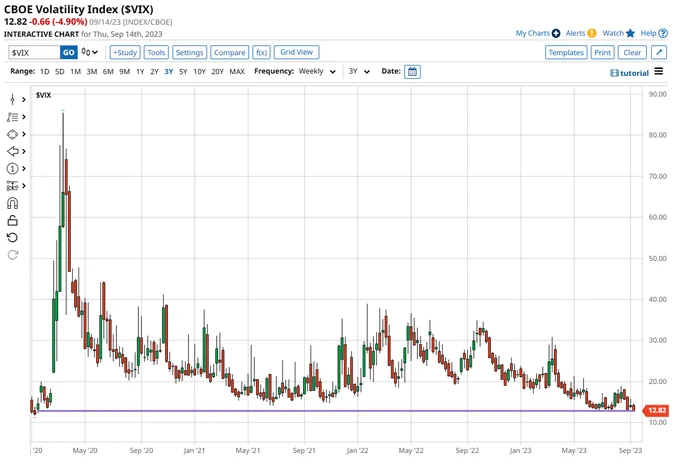680x469 pixels.
Task: Select the 5D range
Action: click(x=60, y=72)
